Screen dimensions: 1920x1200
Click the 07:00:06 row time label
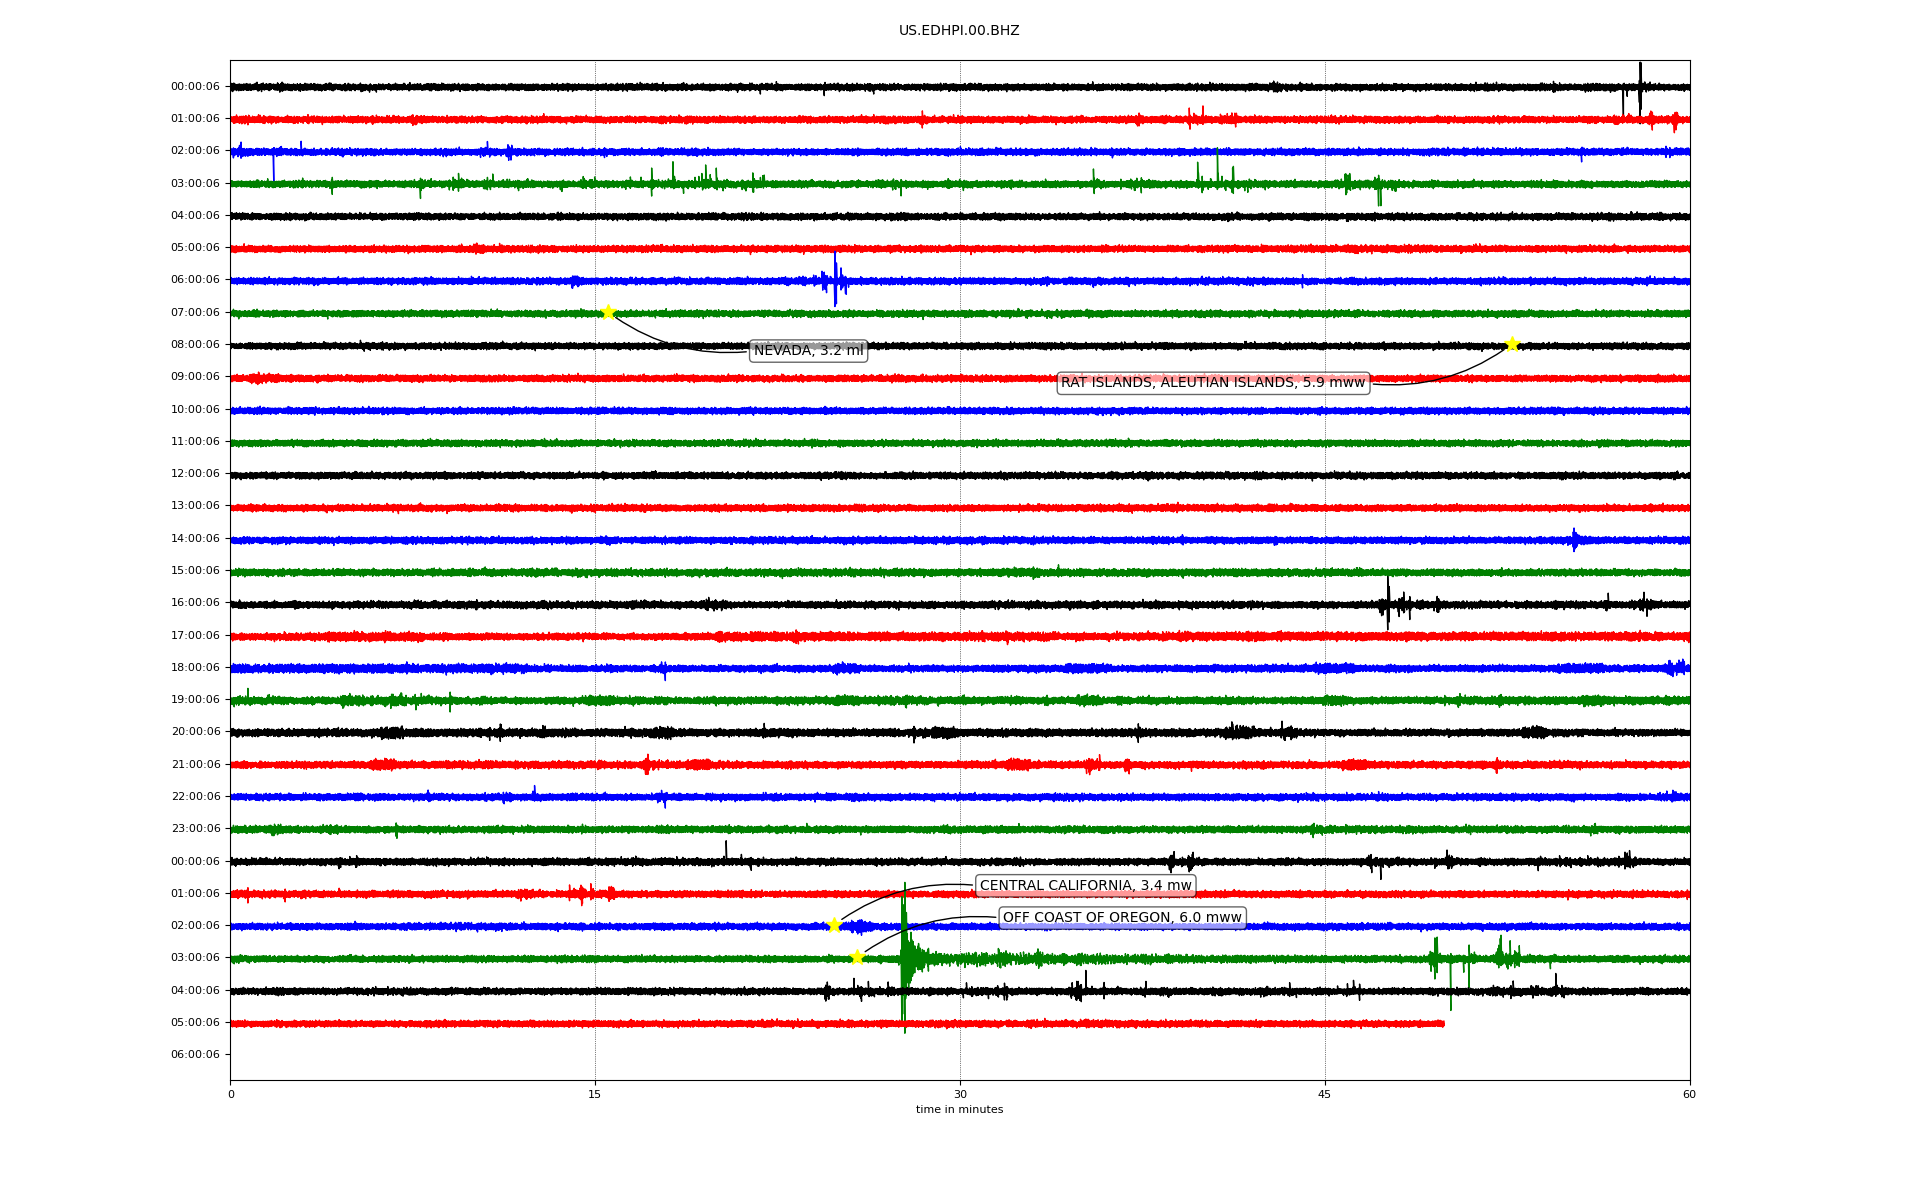pyautogui.click(x=195, y=313)
